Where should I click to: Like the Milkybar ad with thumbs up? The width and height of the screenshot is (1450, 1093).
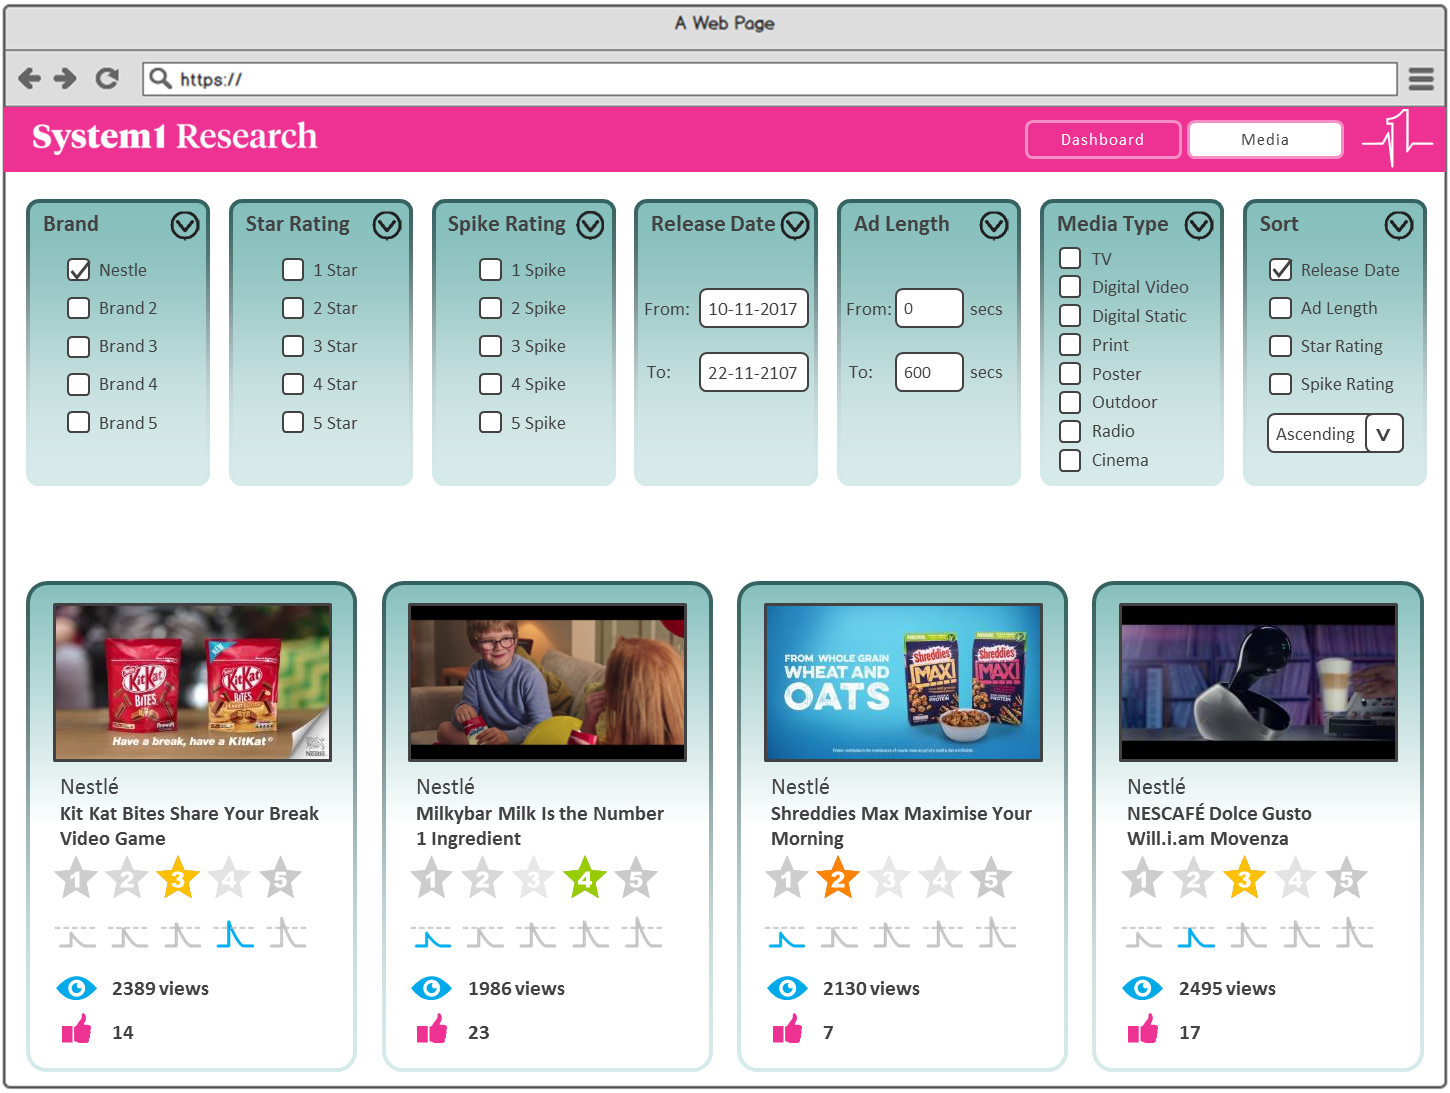coord(432,1029)
